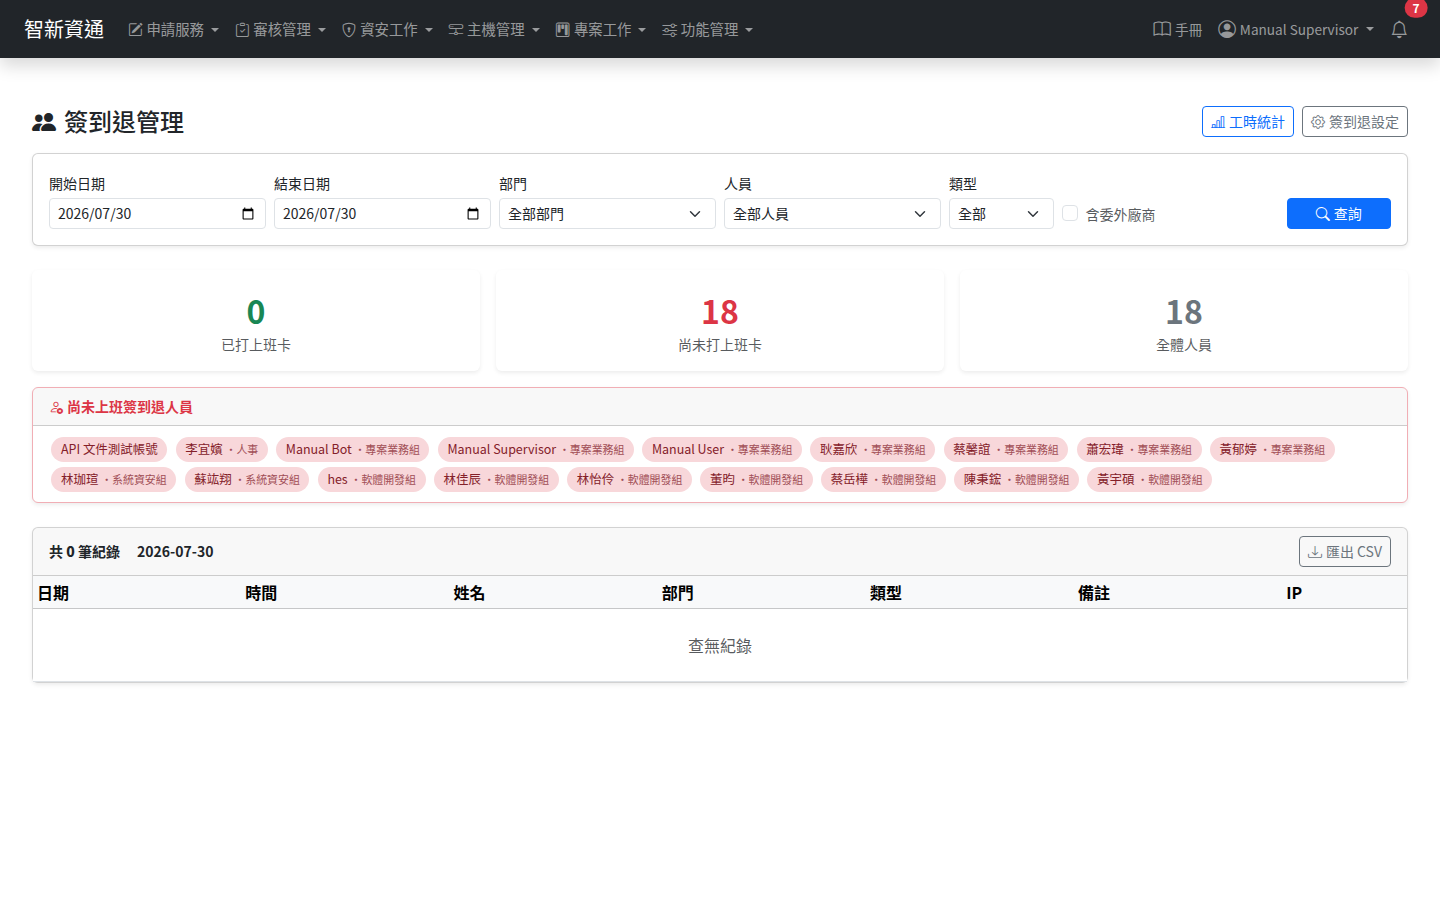Viewport: 1440px width, 900px height.
Task: Open the notification bell
Action: tap(1399, 29)
